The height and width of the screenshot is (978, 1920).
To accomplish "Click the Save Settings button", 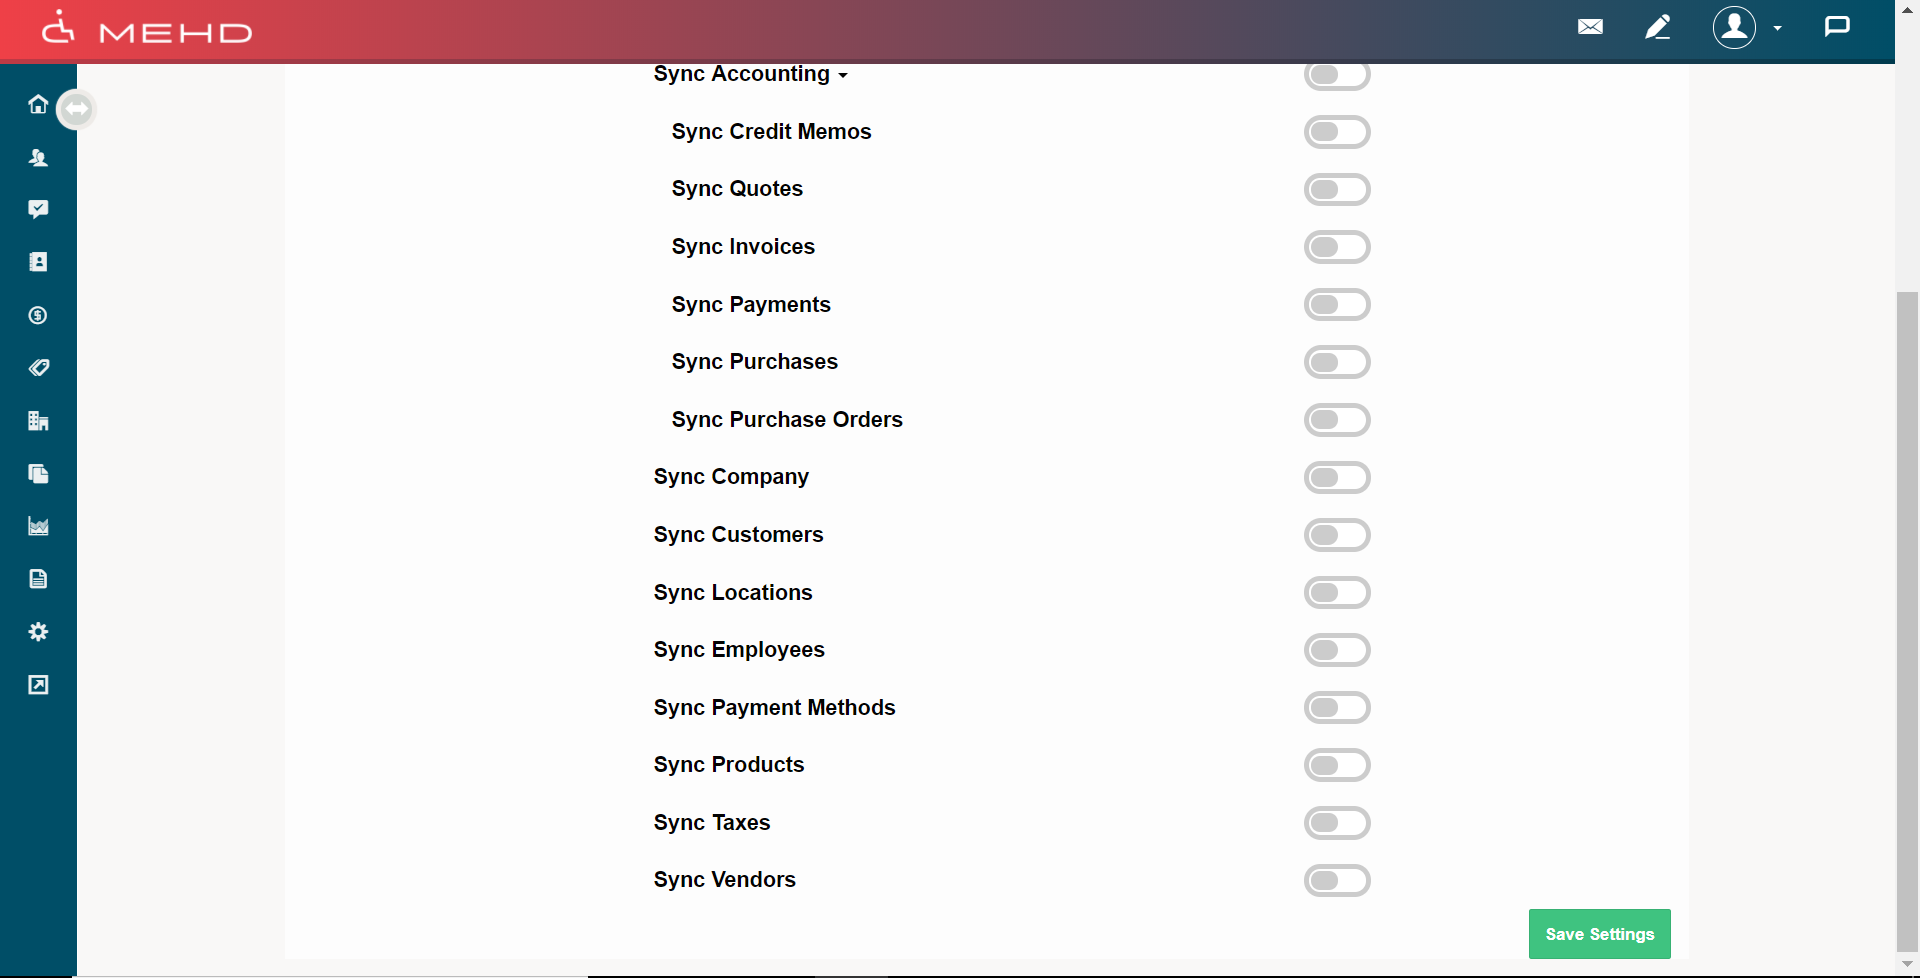I will tap(1599, 934).
